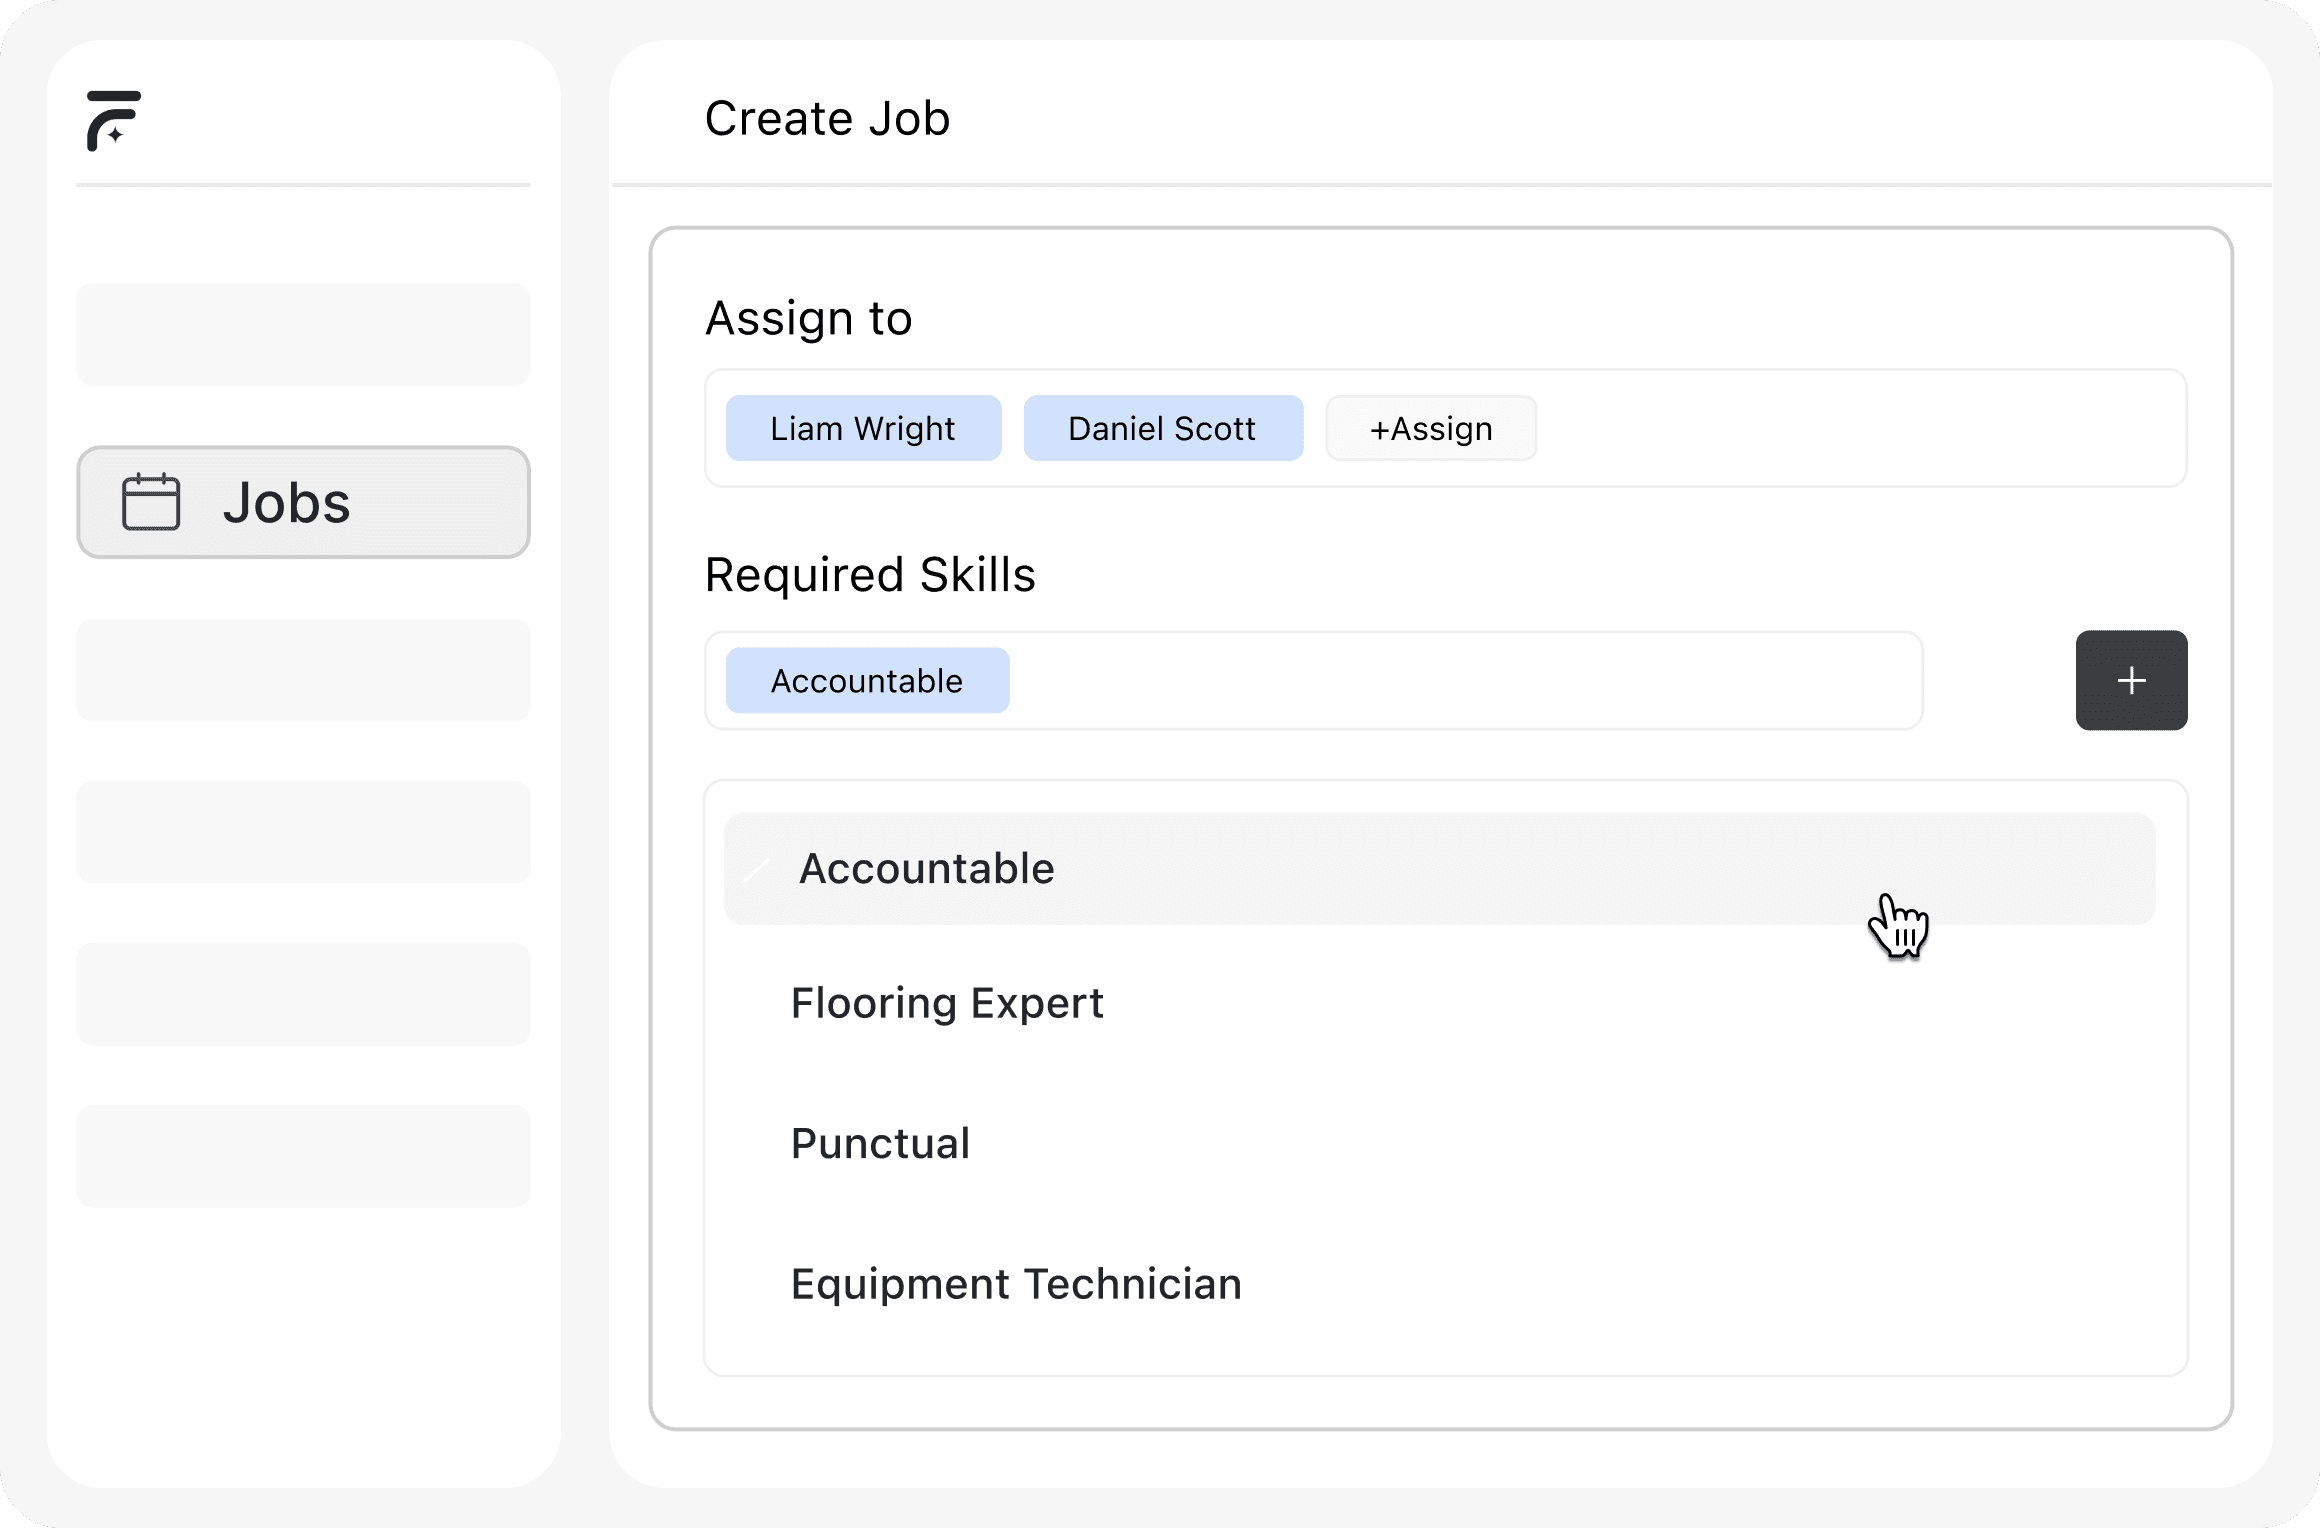Click the Required Skills section label
Viewport: 2320px width, 1528px height.
pyautogui.click(x=869, y=576)
